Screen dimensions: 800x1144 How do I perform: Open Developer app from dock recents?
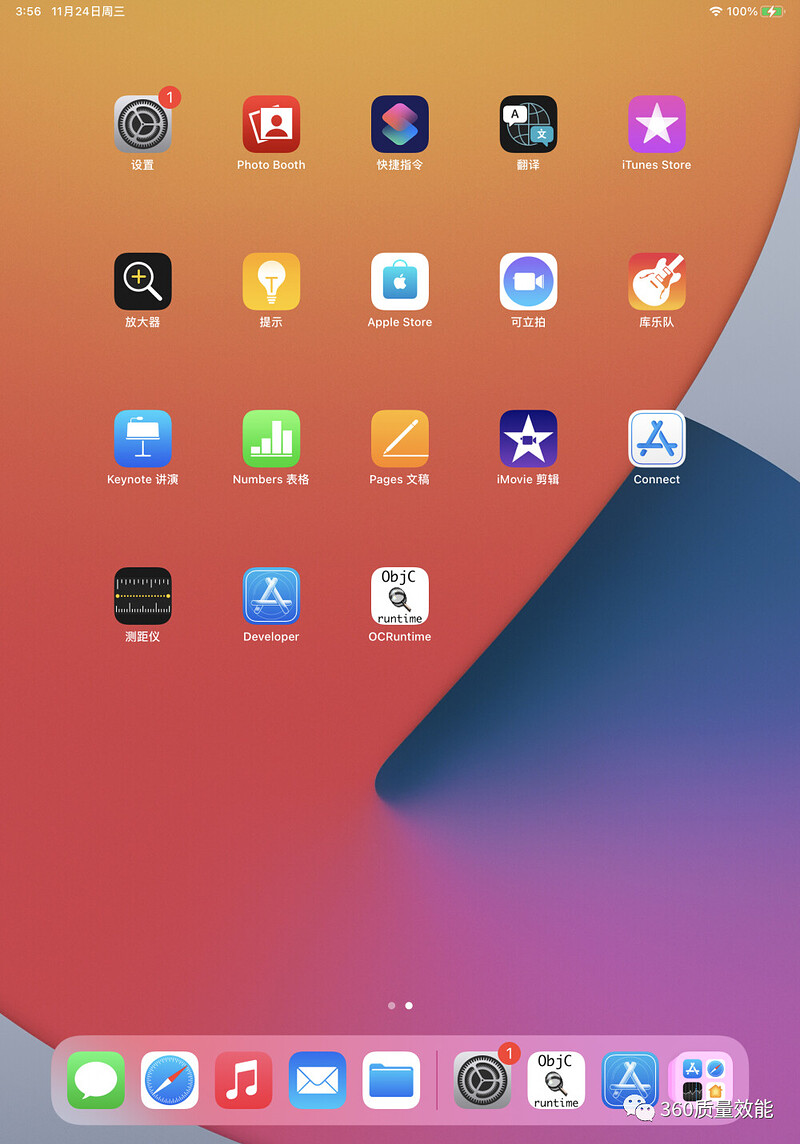[x=630, y=1080]
